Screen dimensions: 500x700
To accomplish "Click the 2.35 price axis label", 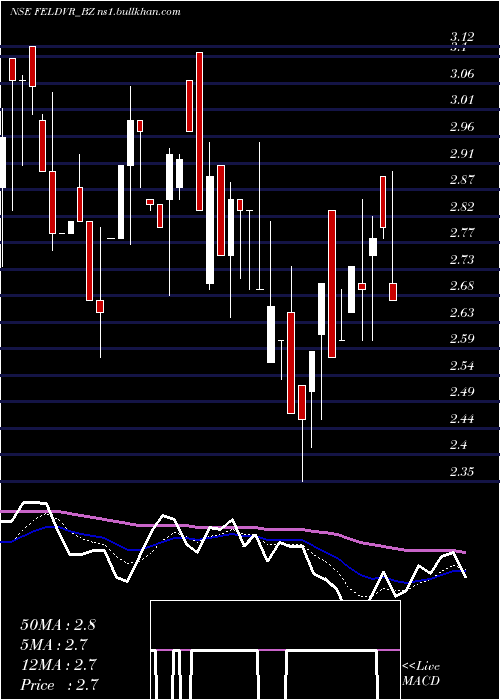I will coord(462,471).
